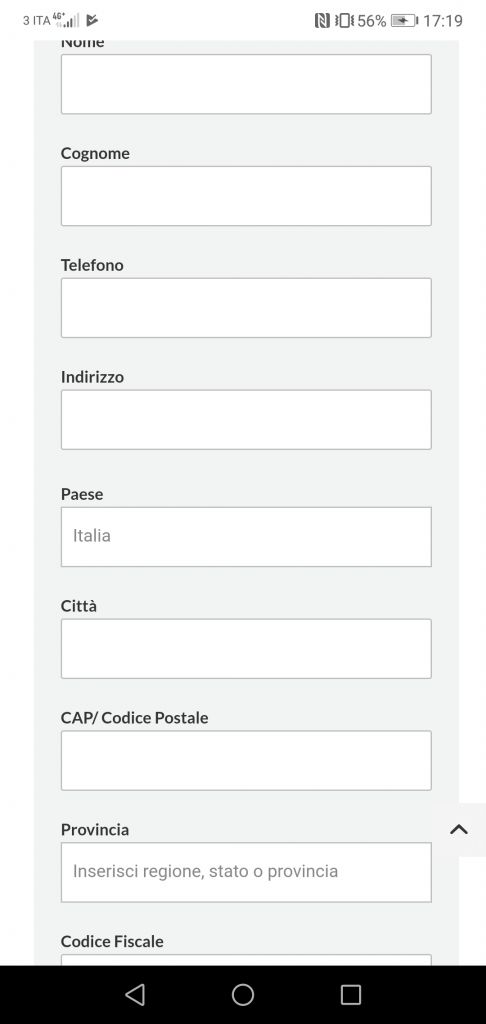Tap the vibration mode status icon
486x1024 pixels.
point(344,21)
